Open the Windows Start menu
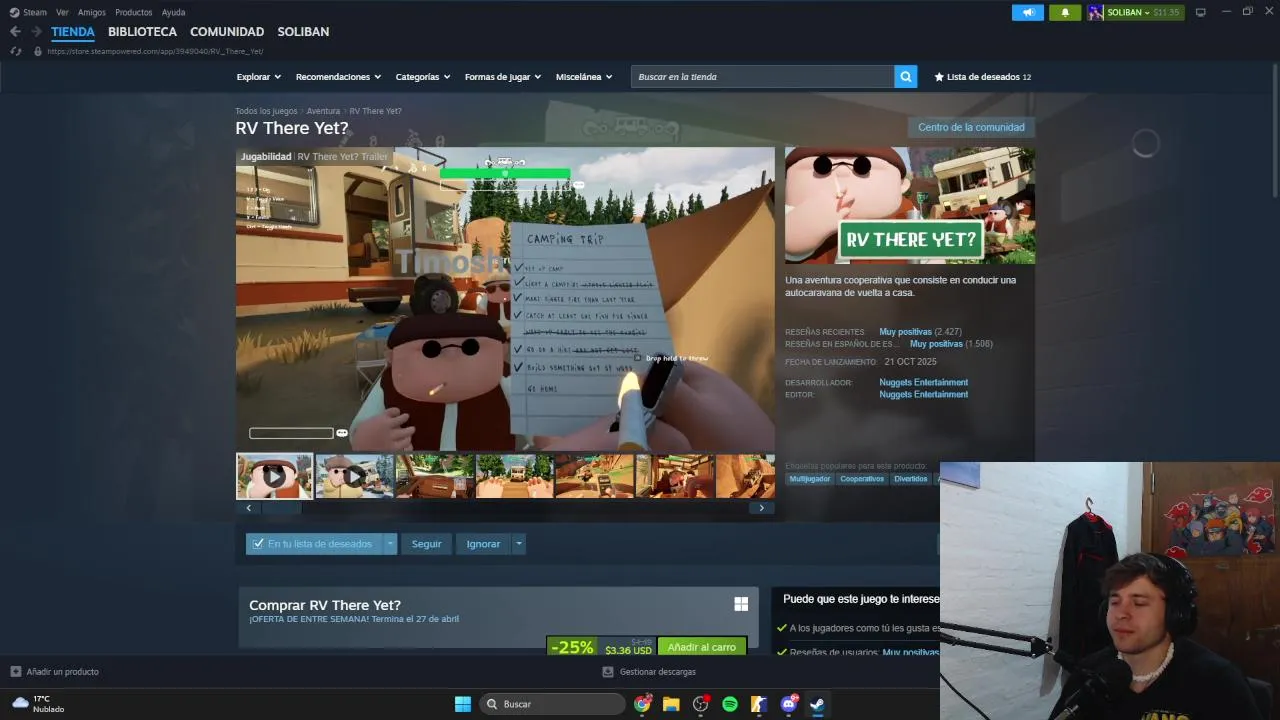1280x720 pixels. 463,704
